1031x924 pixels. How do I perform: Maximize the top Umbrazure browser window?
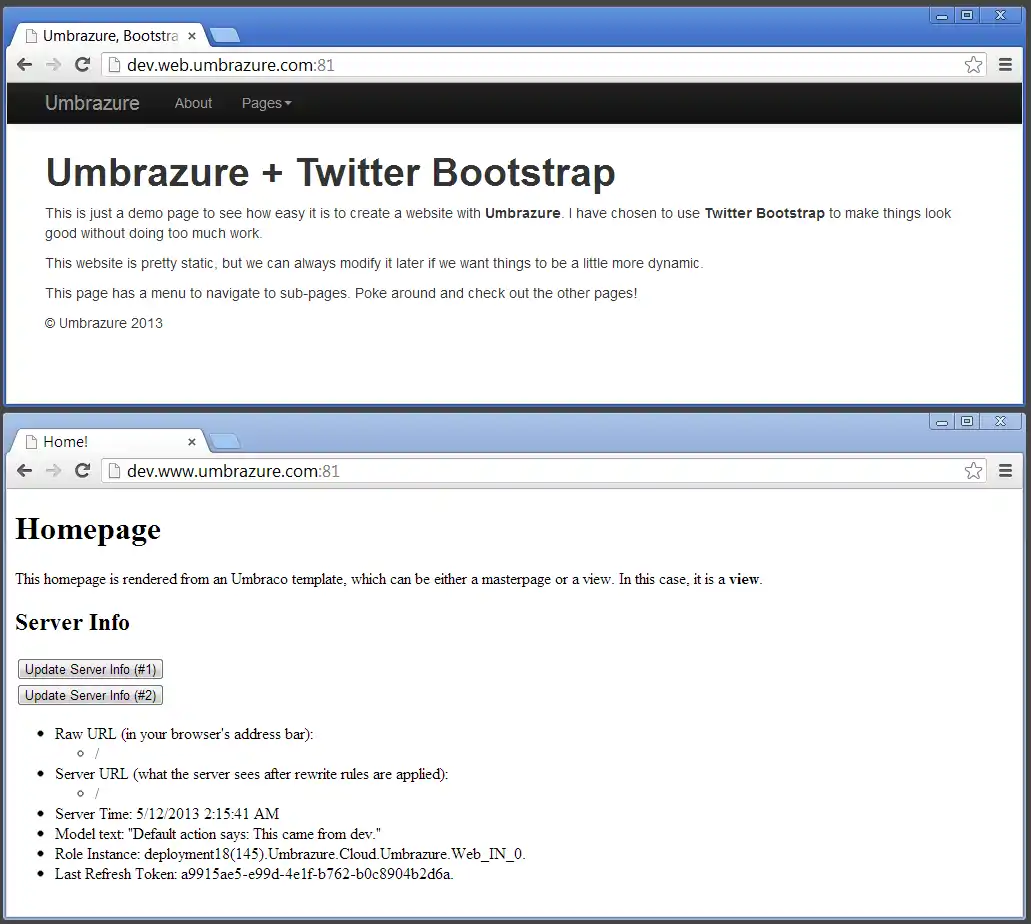(967, 16)
